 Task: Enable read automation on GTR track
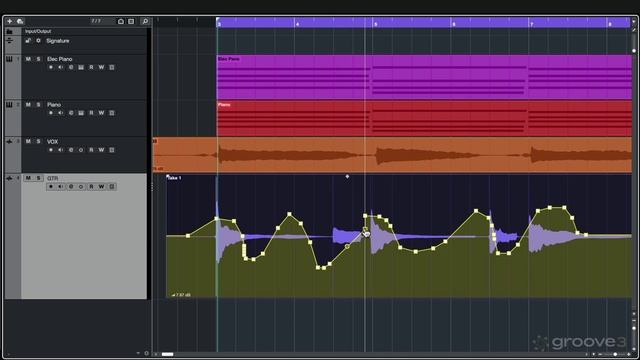pyautogui.click(x=91, y=187)
